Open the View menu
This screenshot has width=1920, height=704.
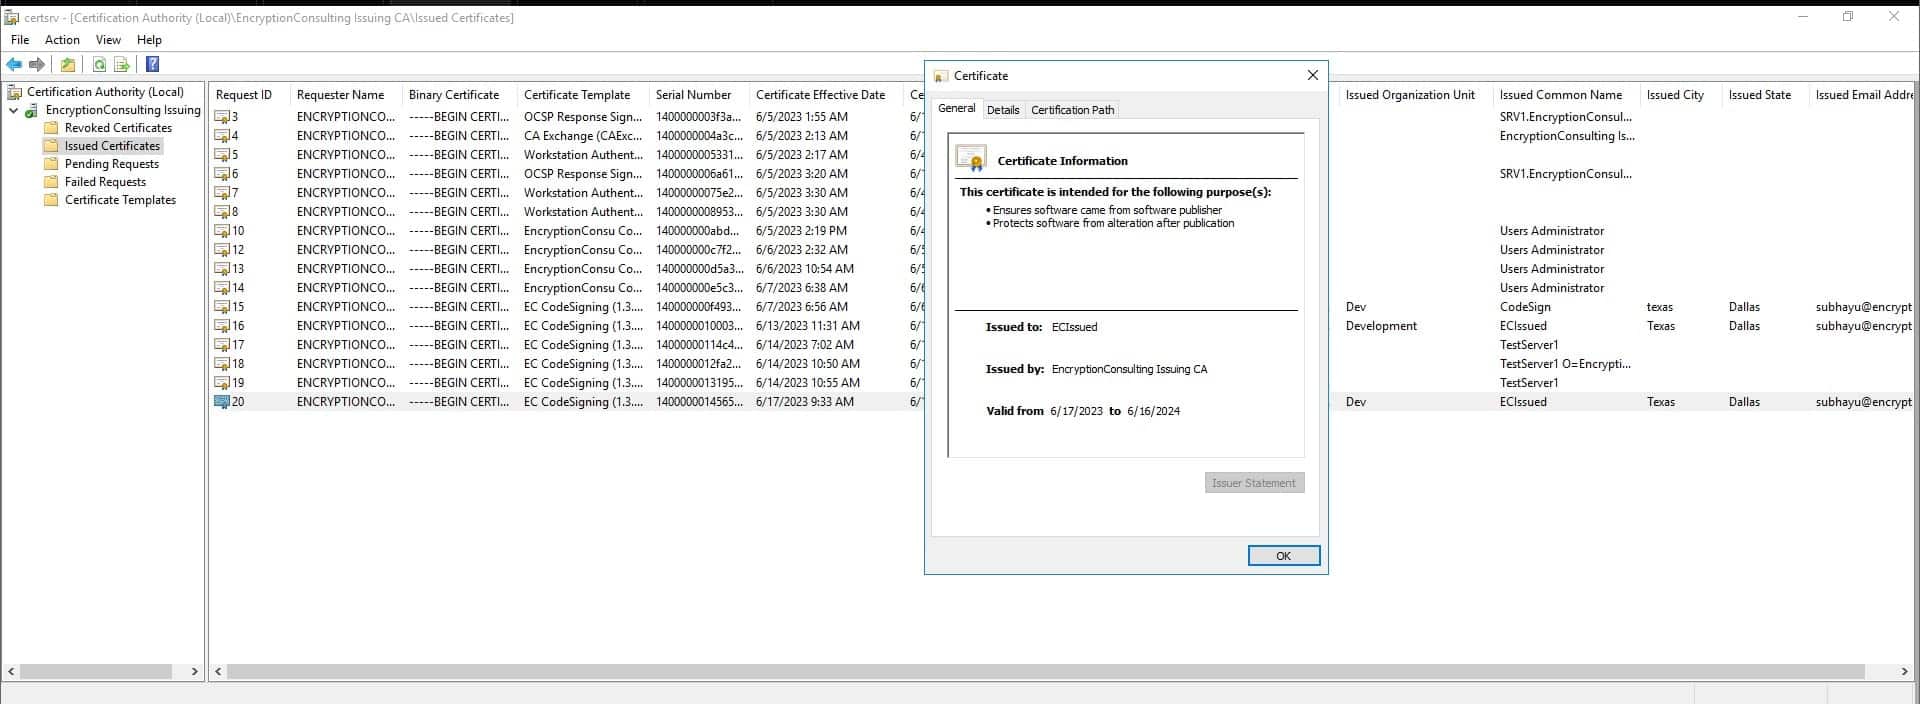coord(108,40)
